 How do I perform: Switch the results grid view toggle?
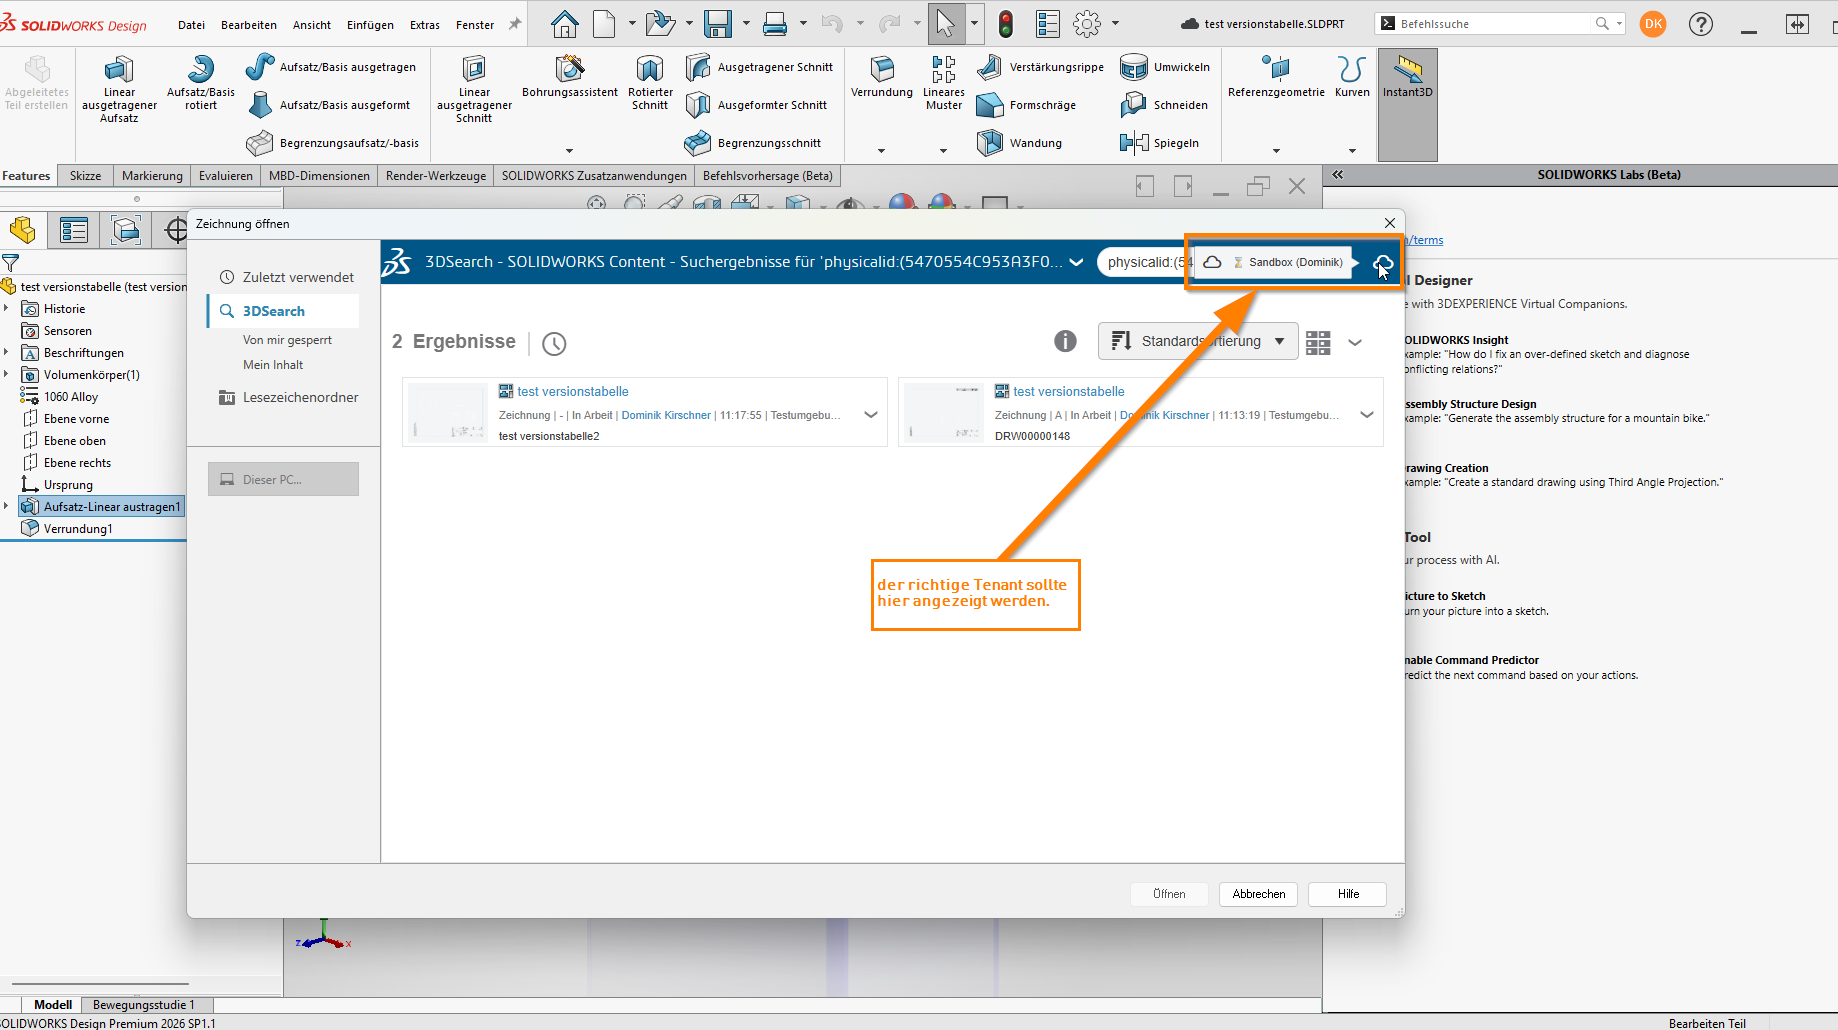[1318, 342]
